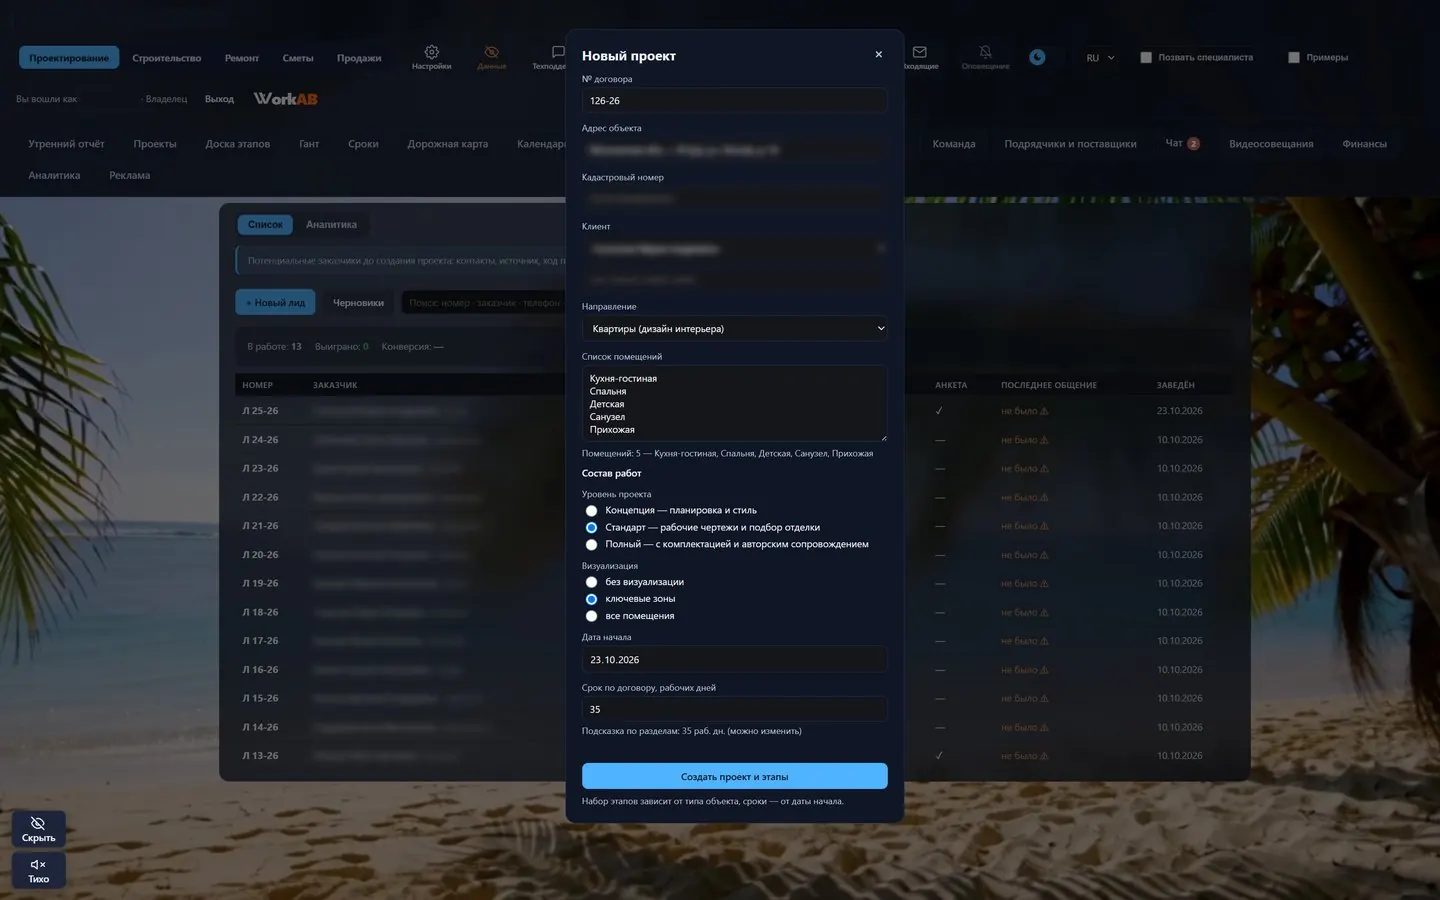1440x900 pixels.
Task: Select Полный — с комплектацией level
Action: point(592,545)
